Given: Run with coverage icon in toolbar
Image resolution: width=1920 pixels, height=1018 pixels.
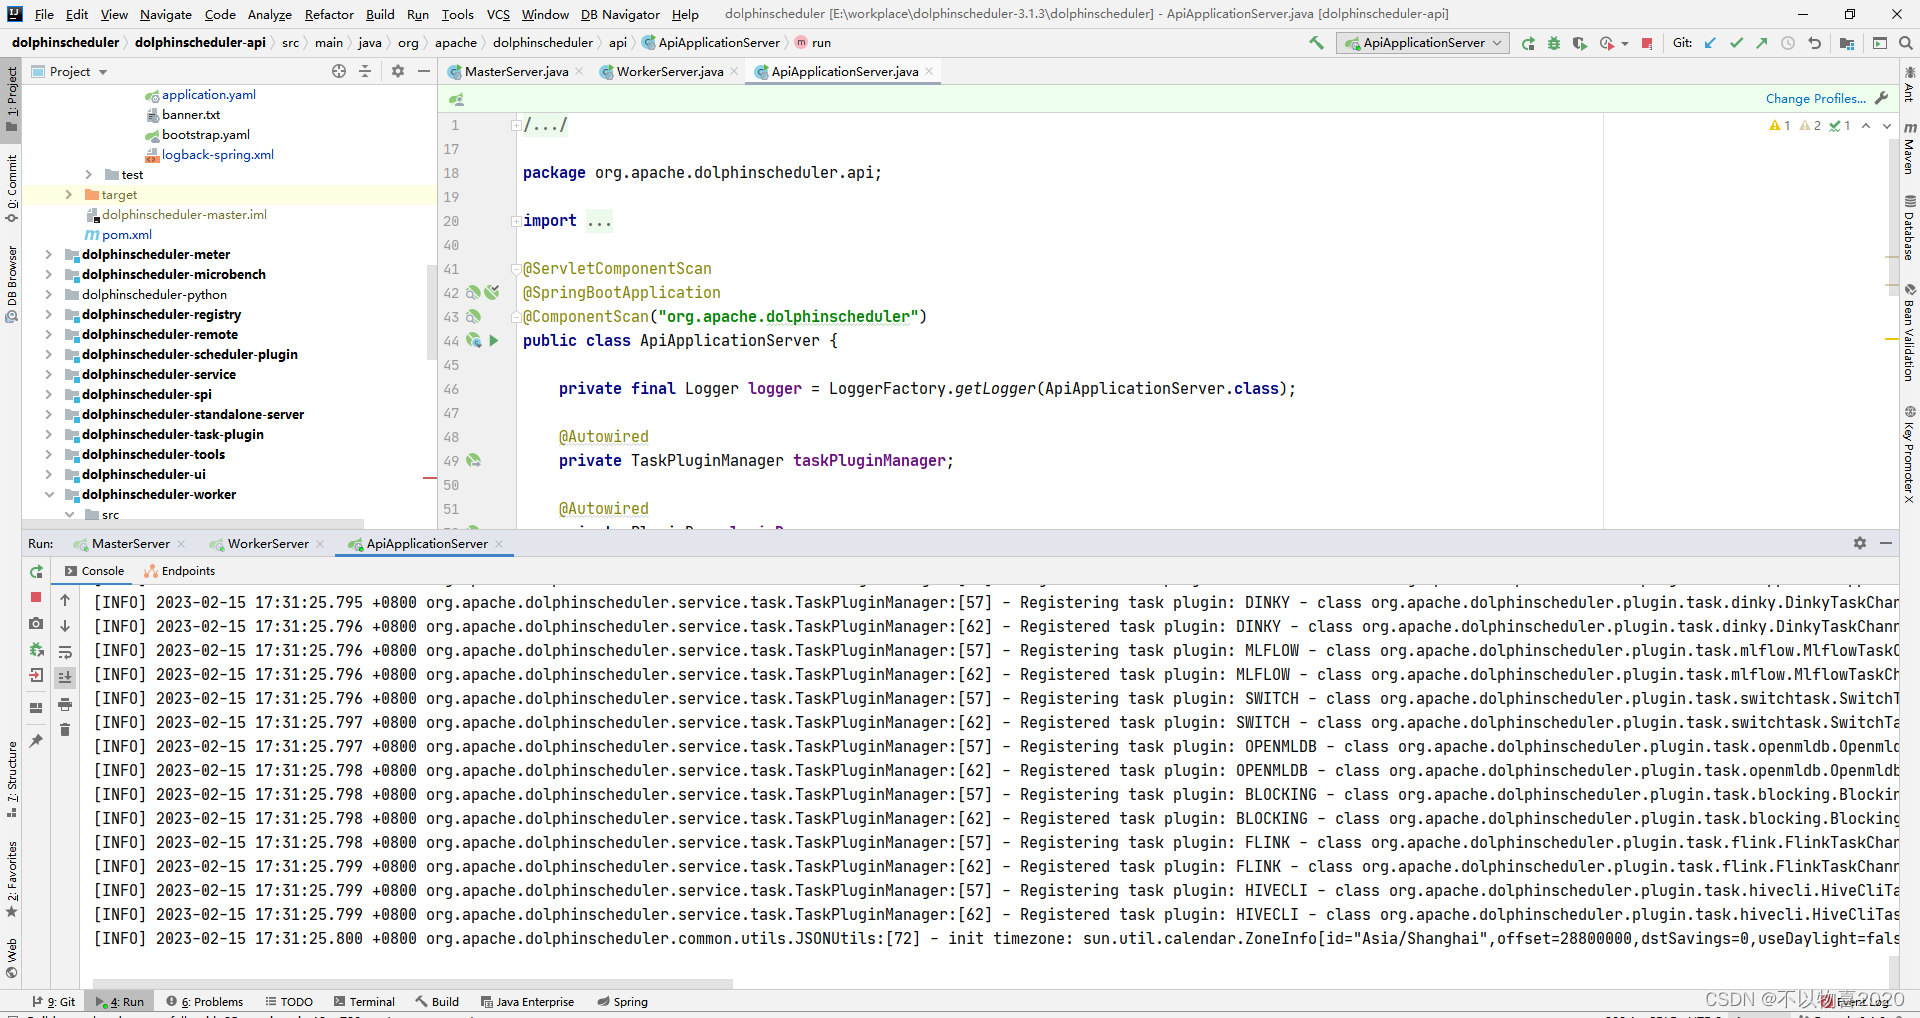Looking at the screenshot, I should [x=1580, y=43].
